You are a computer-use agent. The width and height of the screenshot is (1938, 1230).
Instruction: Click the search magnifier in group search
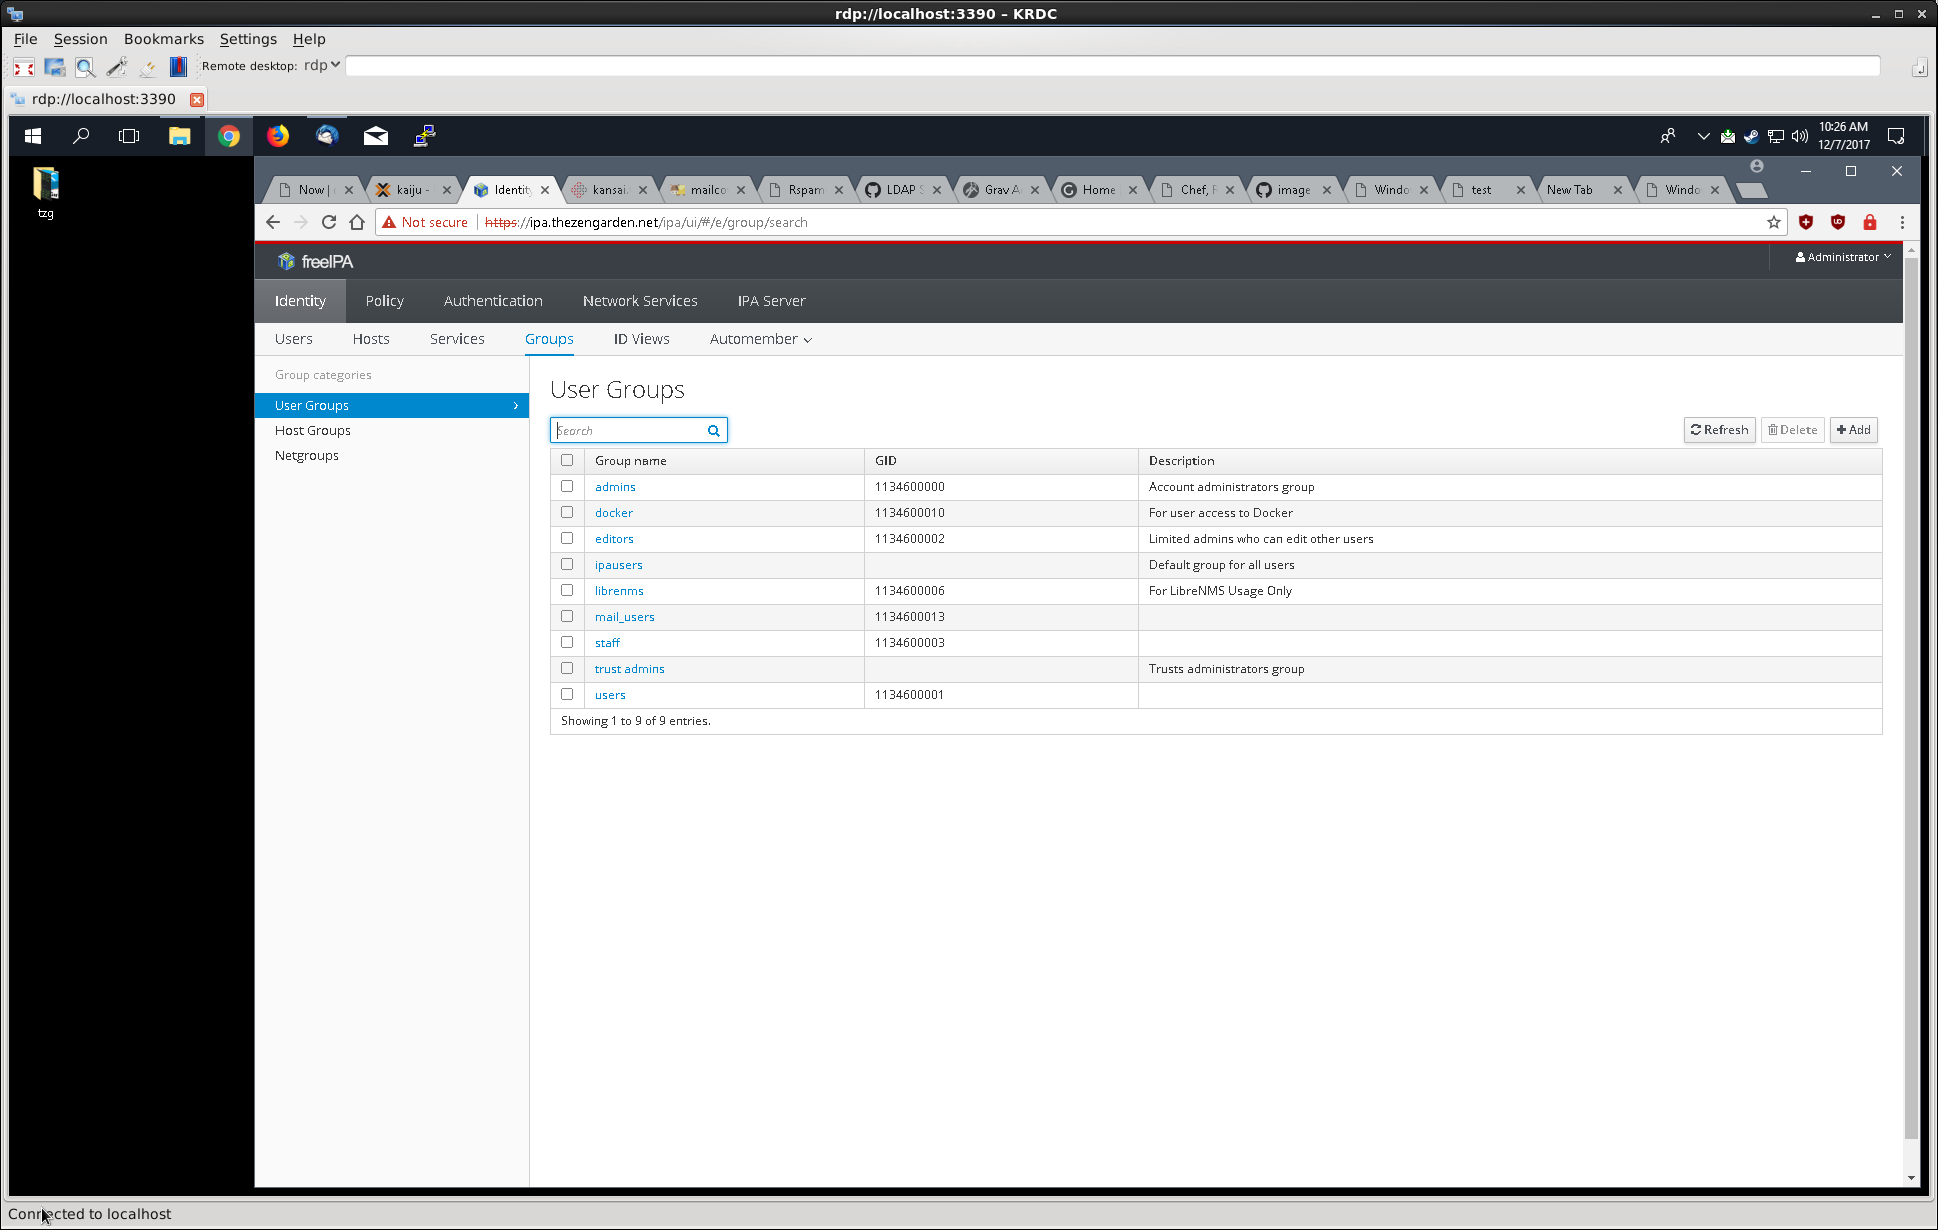click(714, 431)
